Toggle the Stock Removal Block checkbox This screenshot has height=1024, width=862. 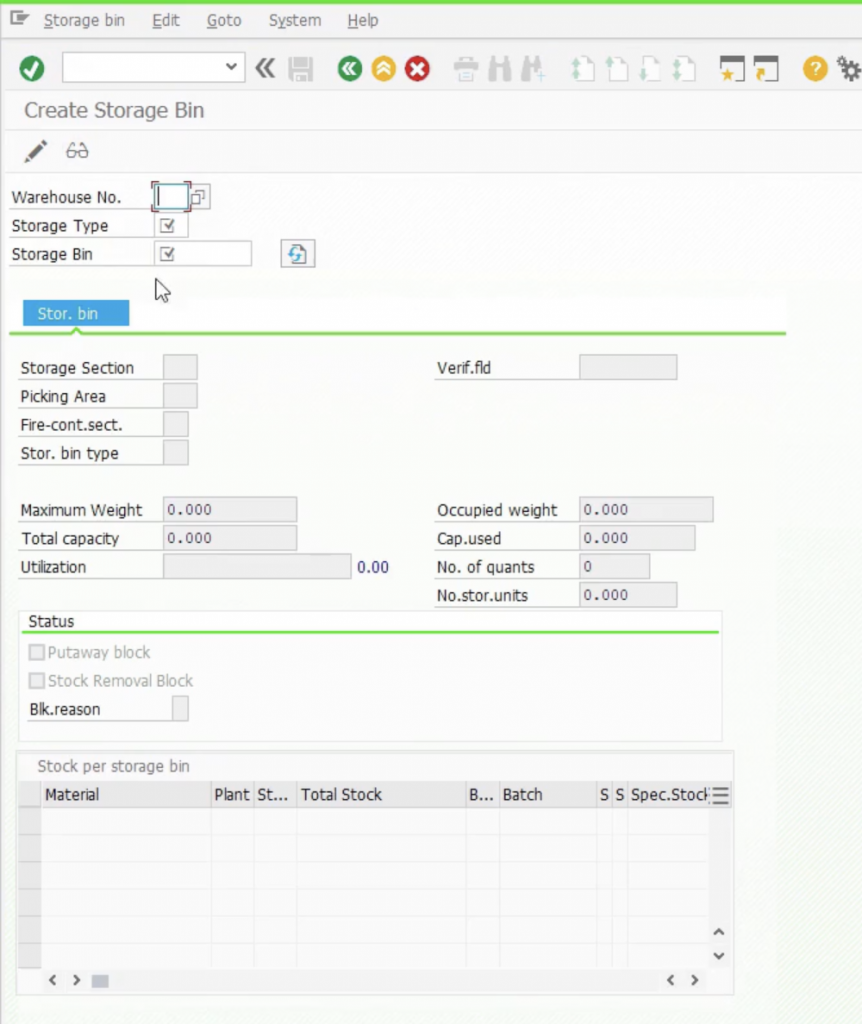37,680
